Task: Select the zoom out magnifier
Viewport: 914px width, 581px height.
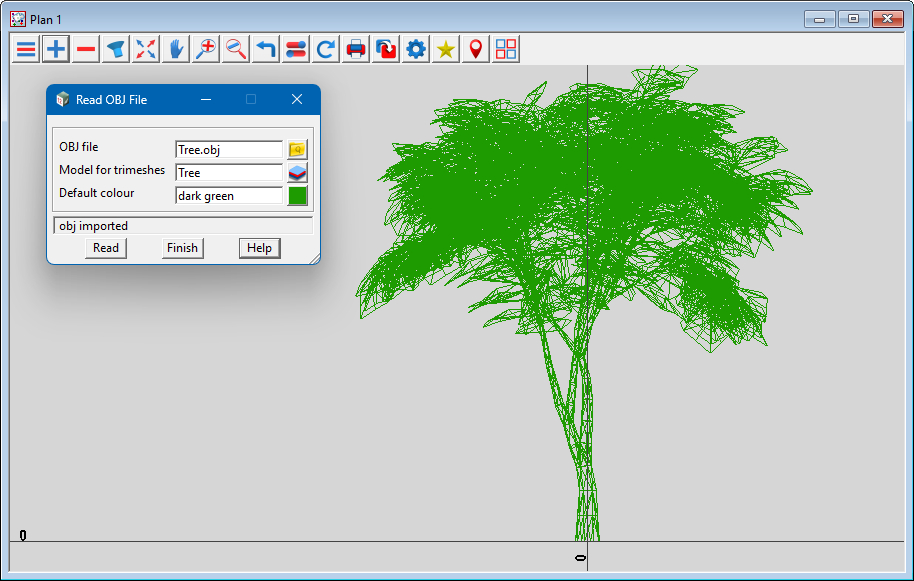Action: tap(236, 49)
